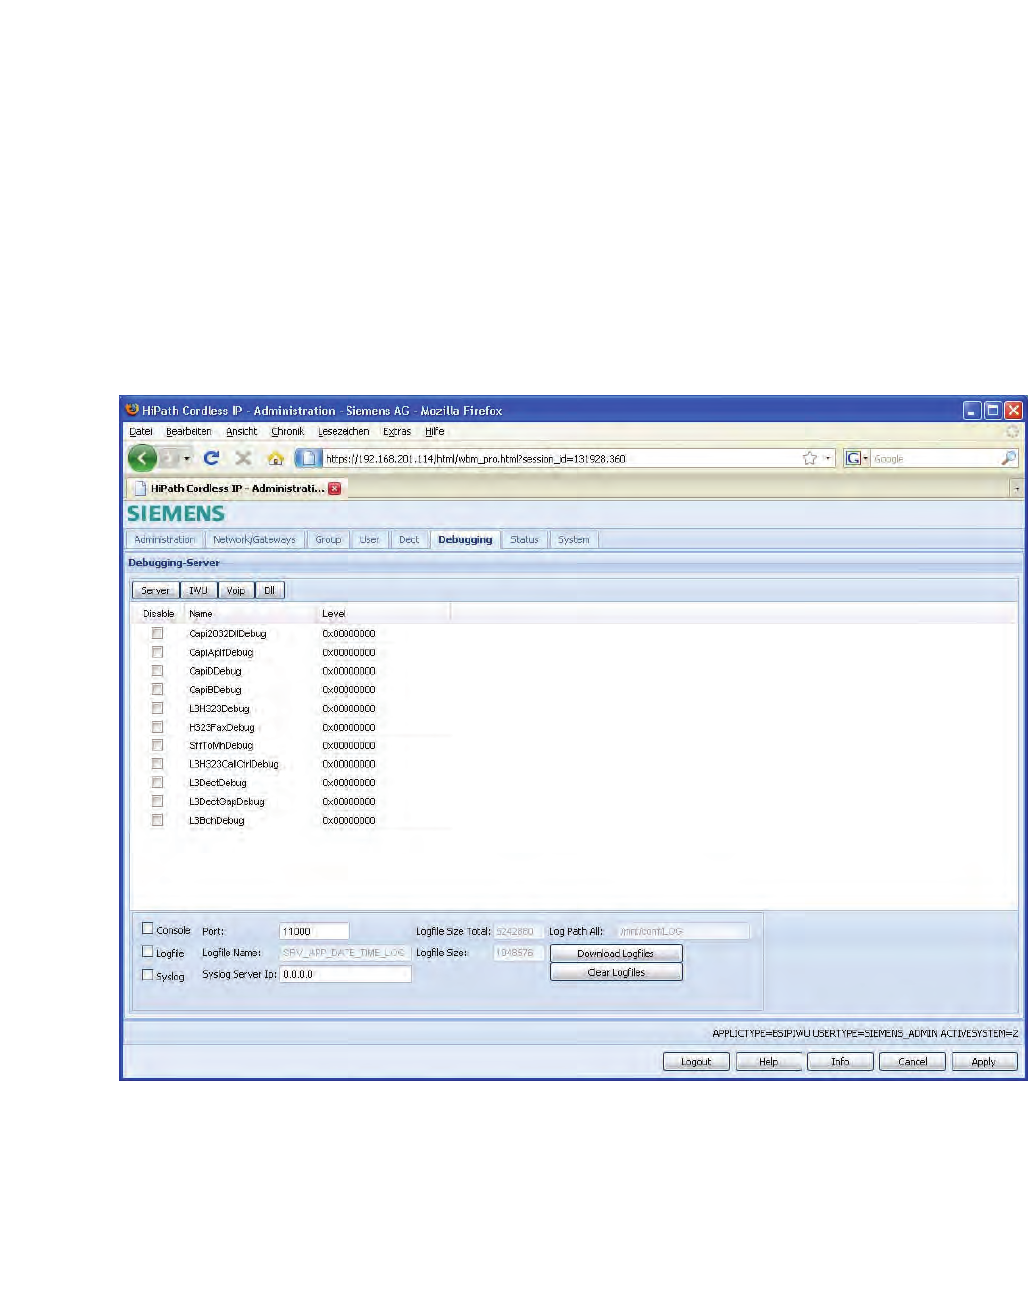Click the Logfile Name field
Image resolution: width=1028 pixels, height=1314 pixels.
click(x=345, y=953)
